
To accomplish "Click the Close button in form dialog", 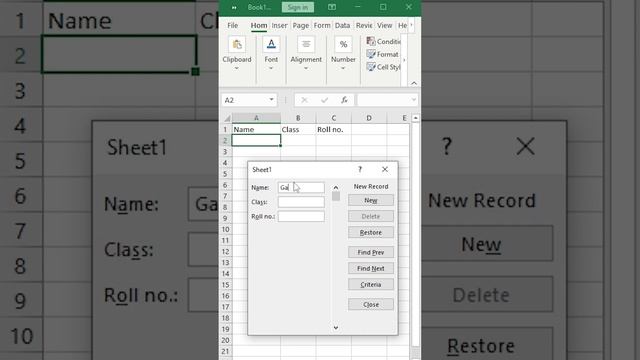I will coord(371,304).
